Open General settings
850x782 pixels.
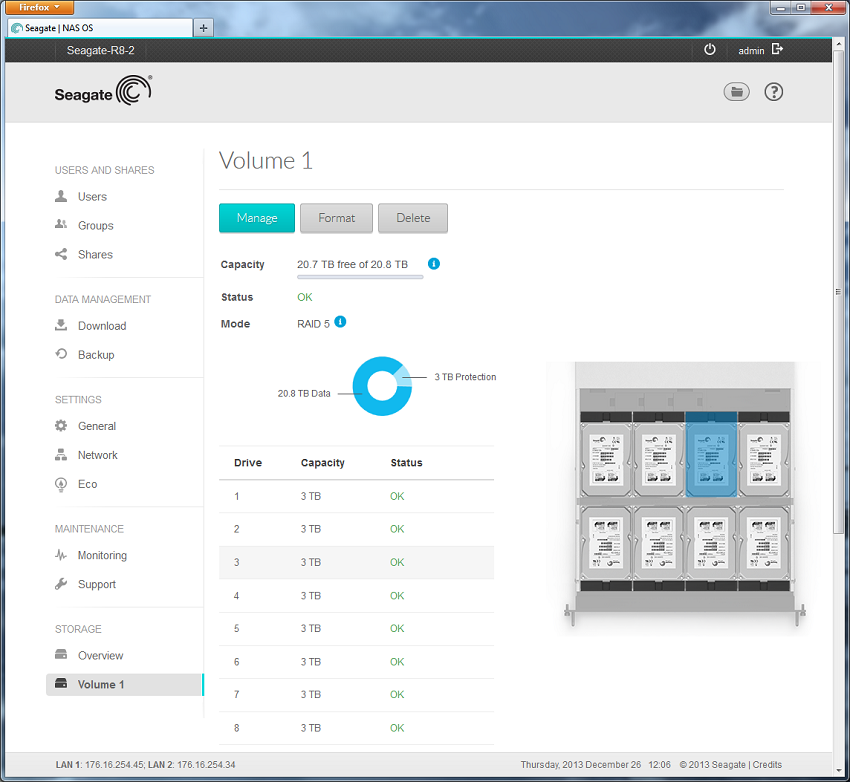click(97, 426)
